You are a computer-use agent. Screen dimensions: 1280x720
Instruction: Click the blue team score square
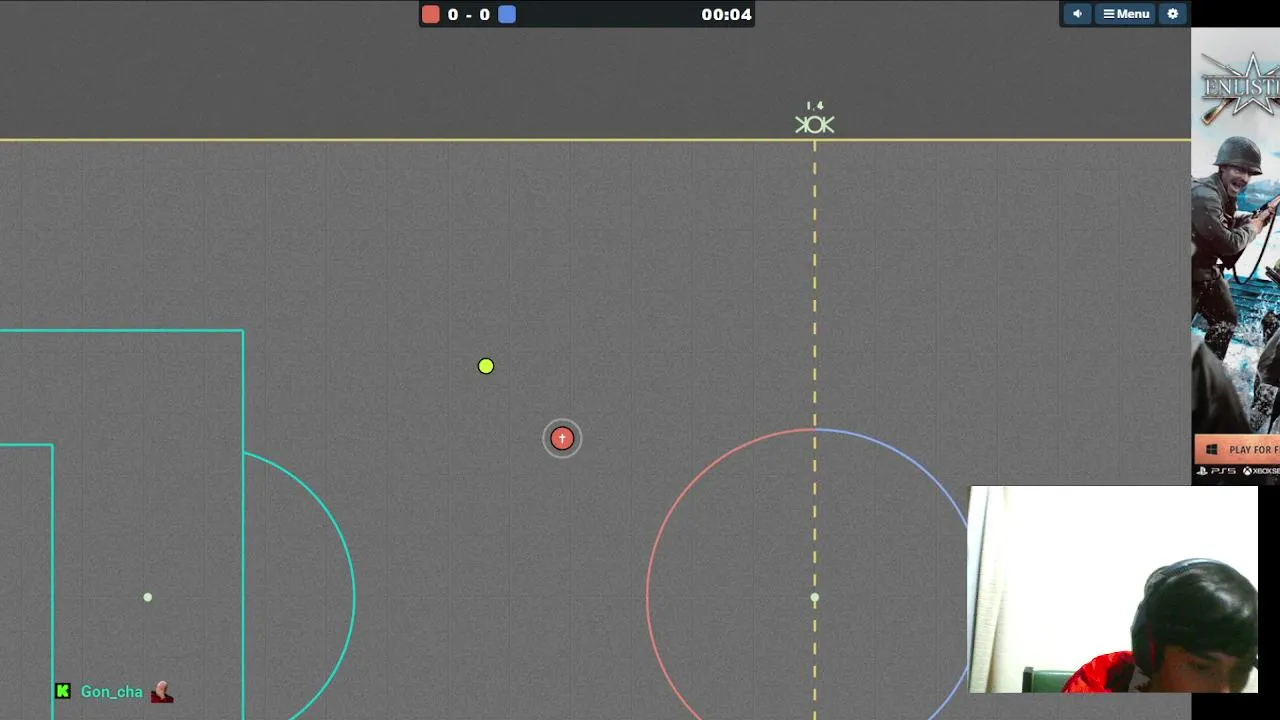coord(507,14)
